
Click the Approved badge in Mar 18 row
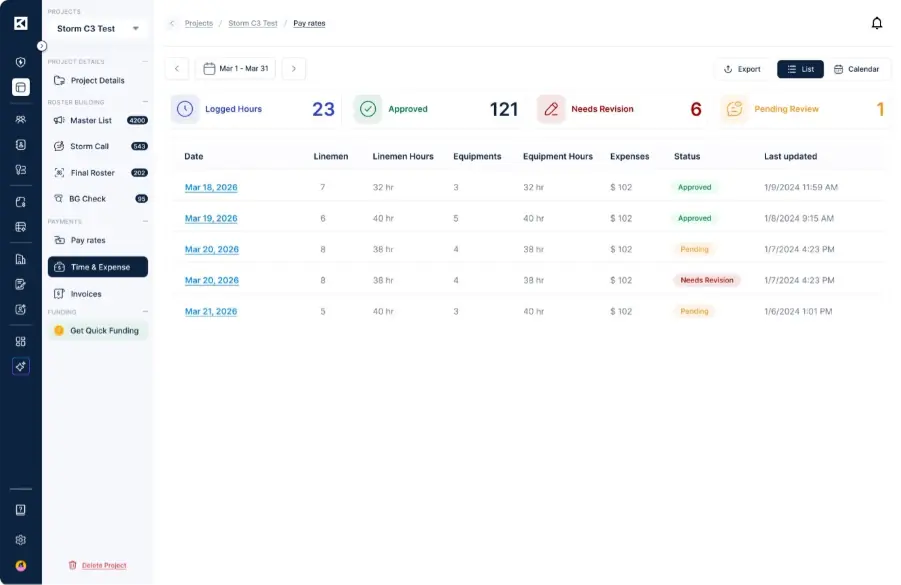(x=694, y=187)
